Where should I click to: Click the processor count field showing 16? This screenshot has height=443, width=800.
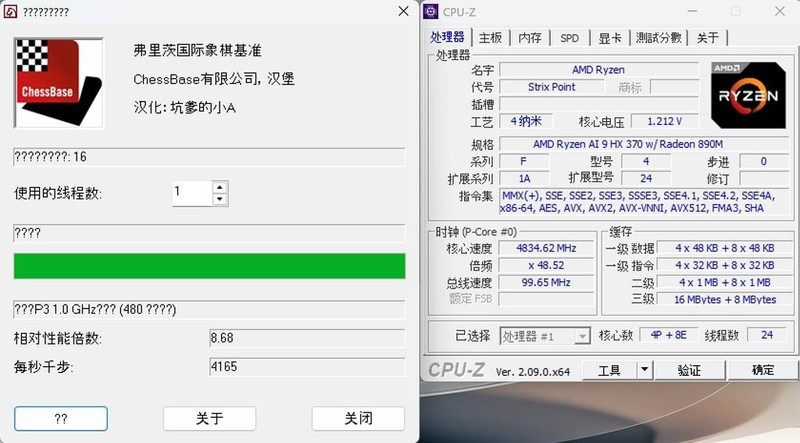coord(209,157)
